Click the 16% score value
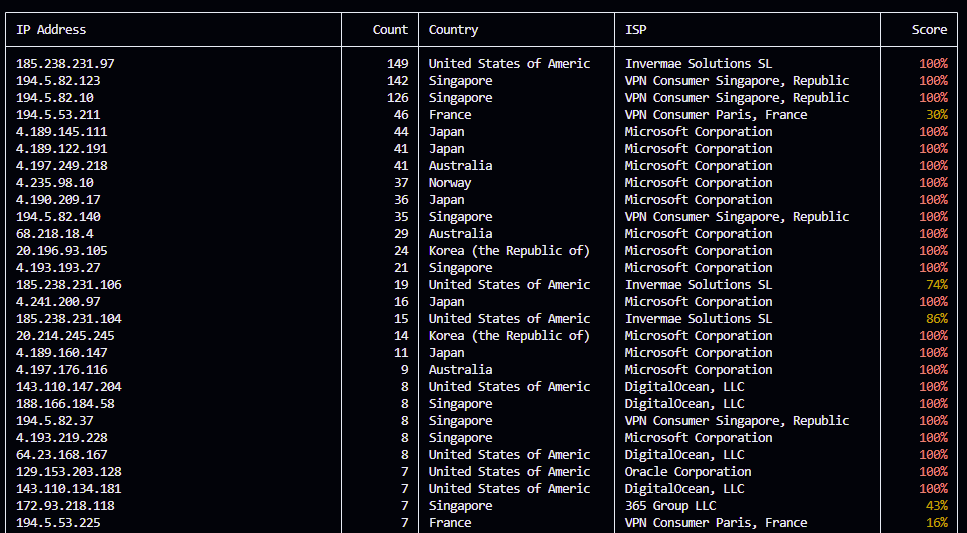Screen dimensions: 967x533 937,523
